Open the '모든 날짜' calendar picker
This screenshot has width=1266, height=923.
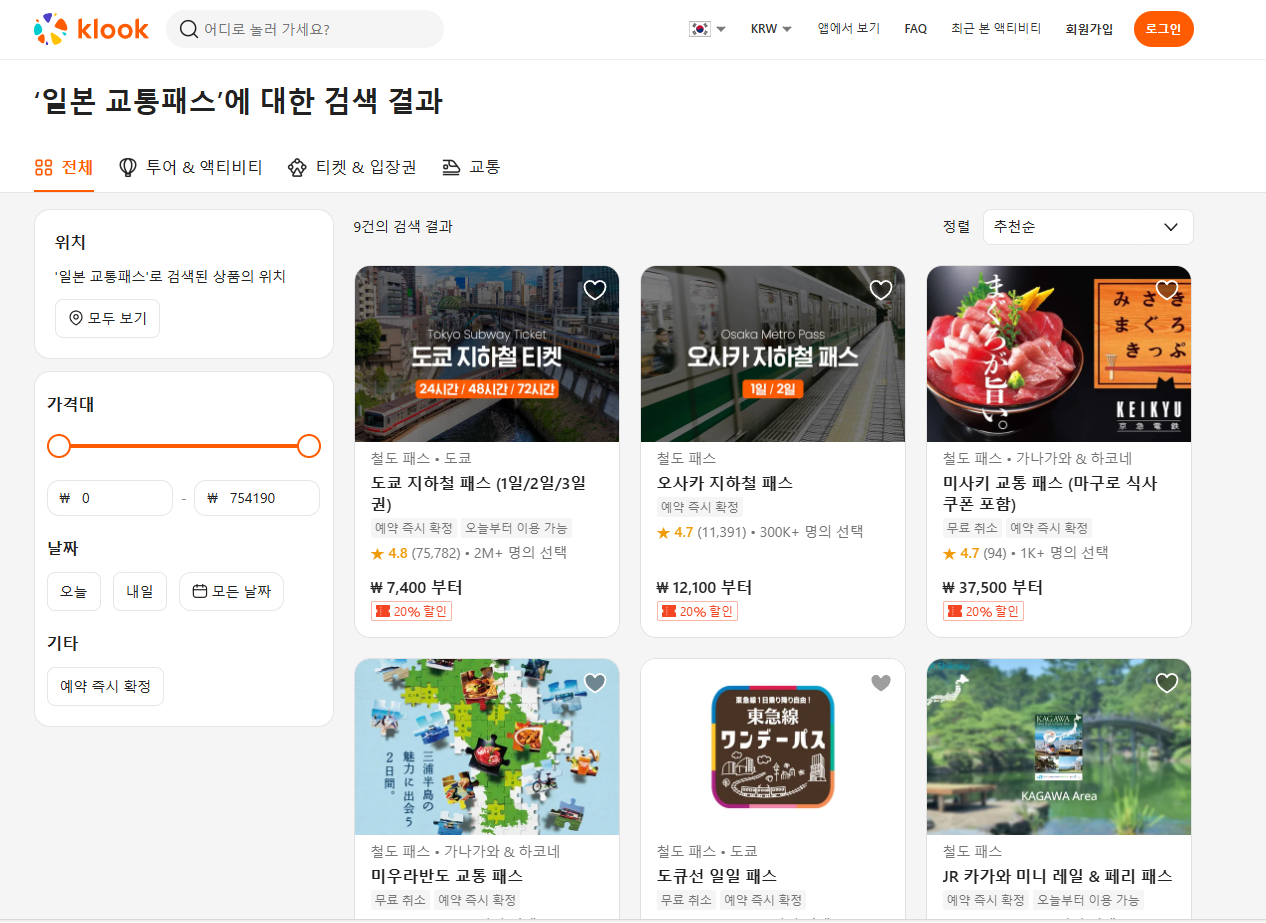(231, 591)
